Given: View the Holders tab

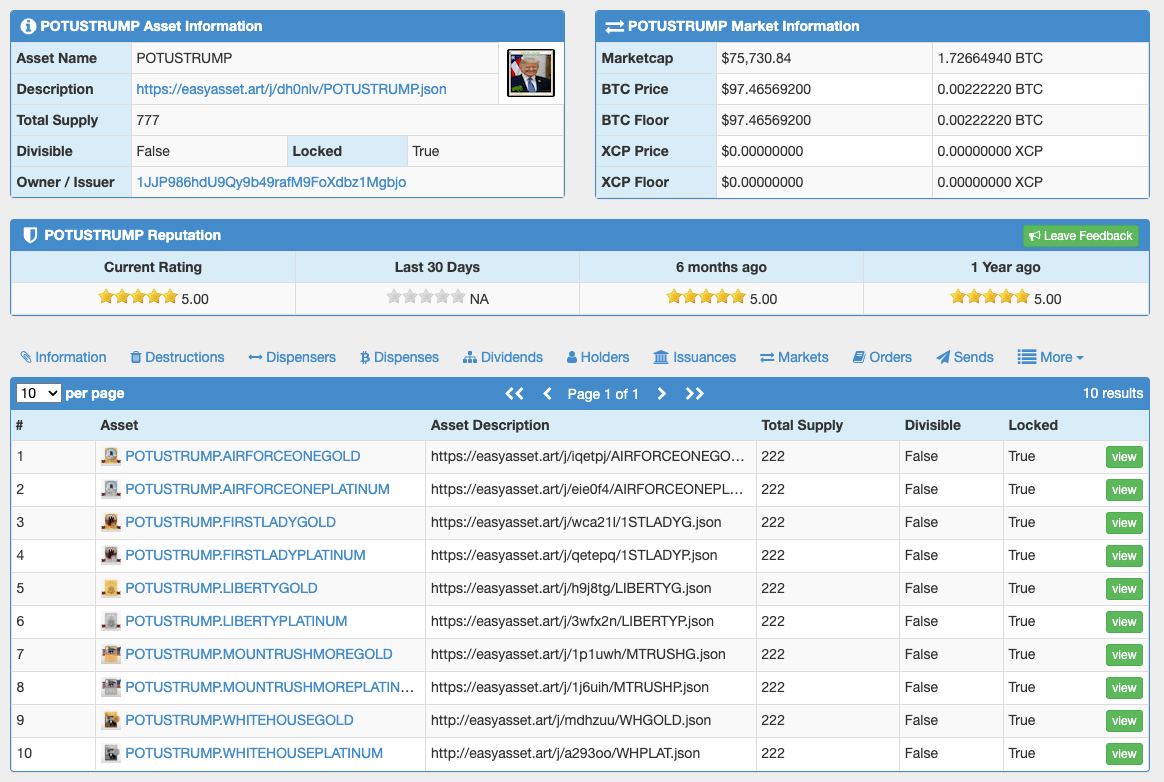Looking at the screenshot, I should [598, 357].
